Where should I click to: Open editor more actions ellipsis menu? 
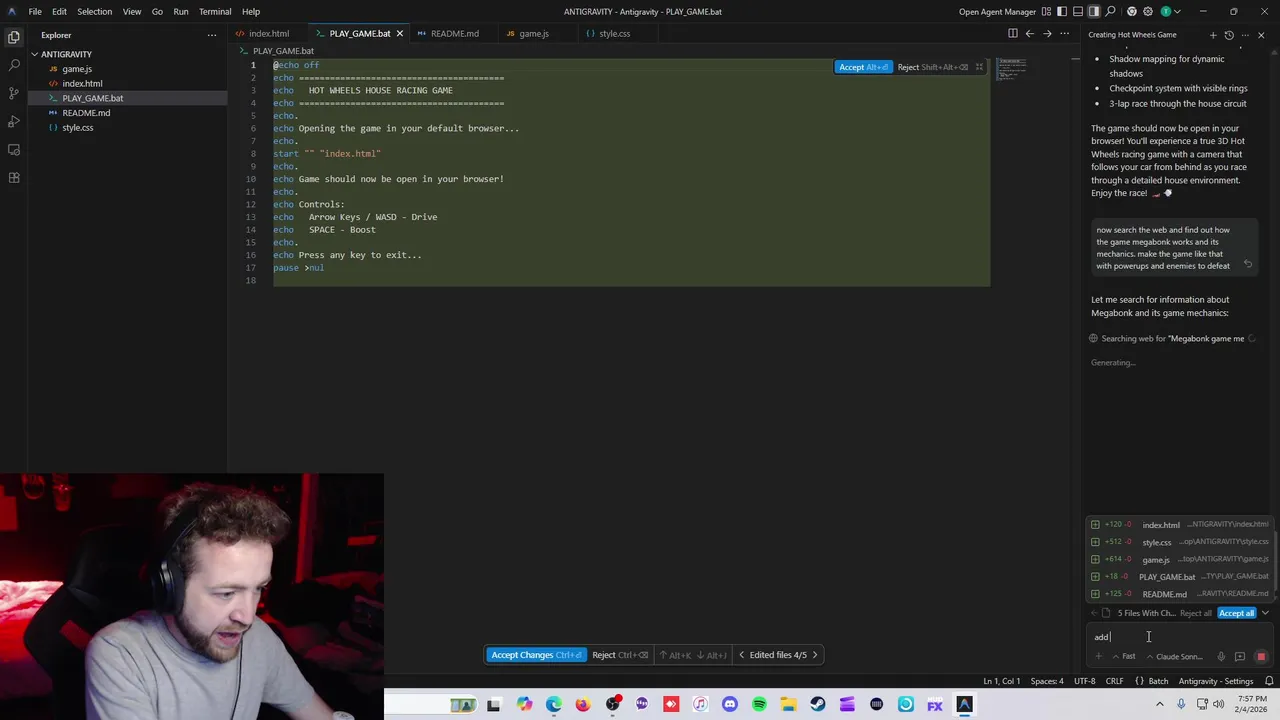point(1065,33)
